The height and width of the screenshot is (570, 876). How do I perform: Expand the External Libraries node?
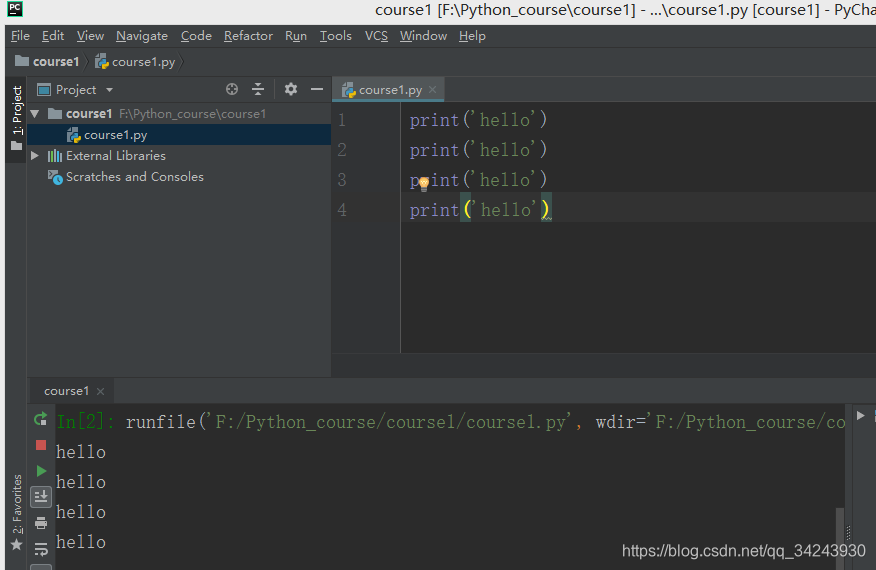coord(35,155)
